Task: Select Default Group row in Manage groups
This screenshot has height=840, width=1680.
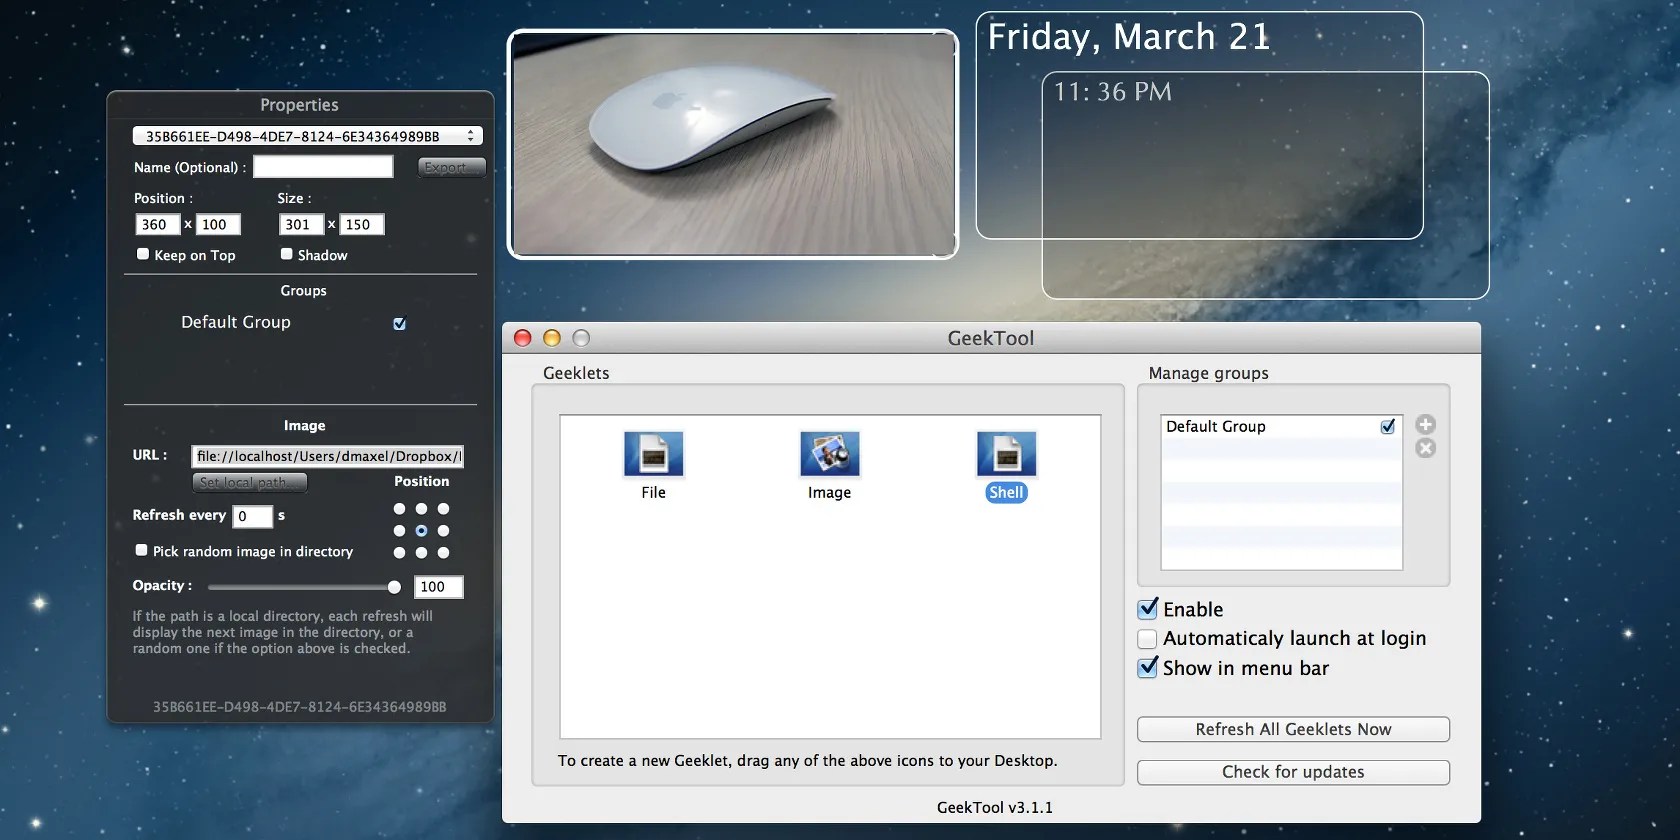Action: click(1281, 426)
